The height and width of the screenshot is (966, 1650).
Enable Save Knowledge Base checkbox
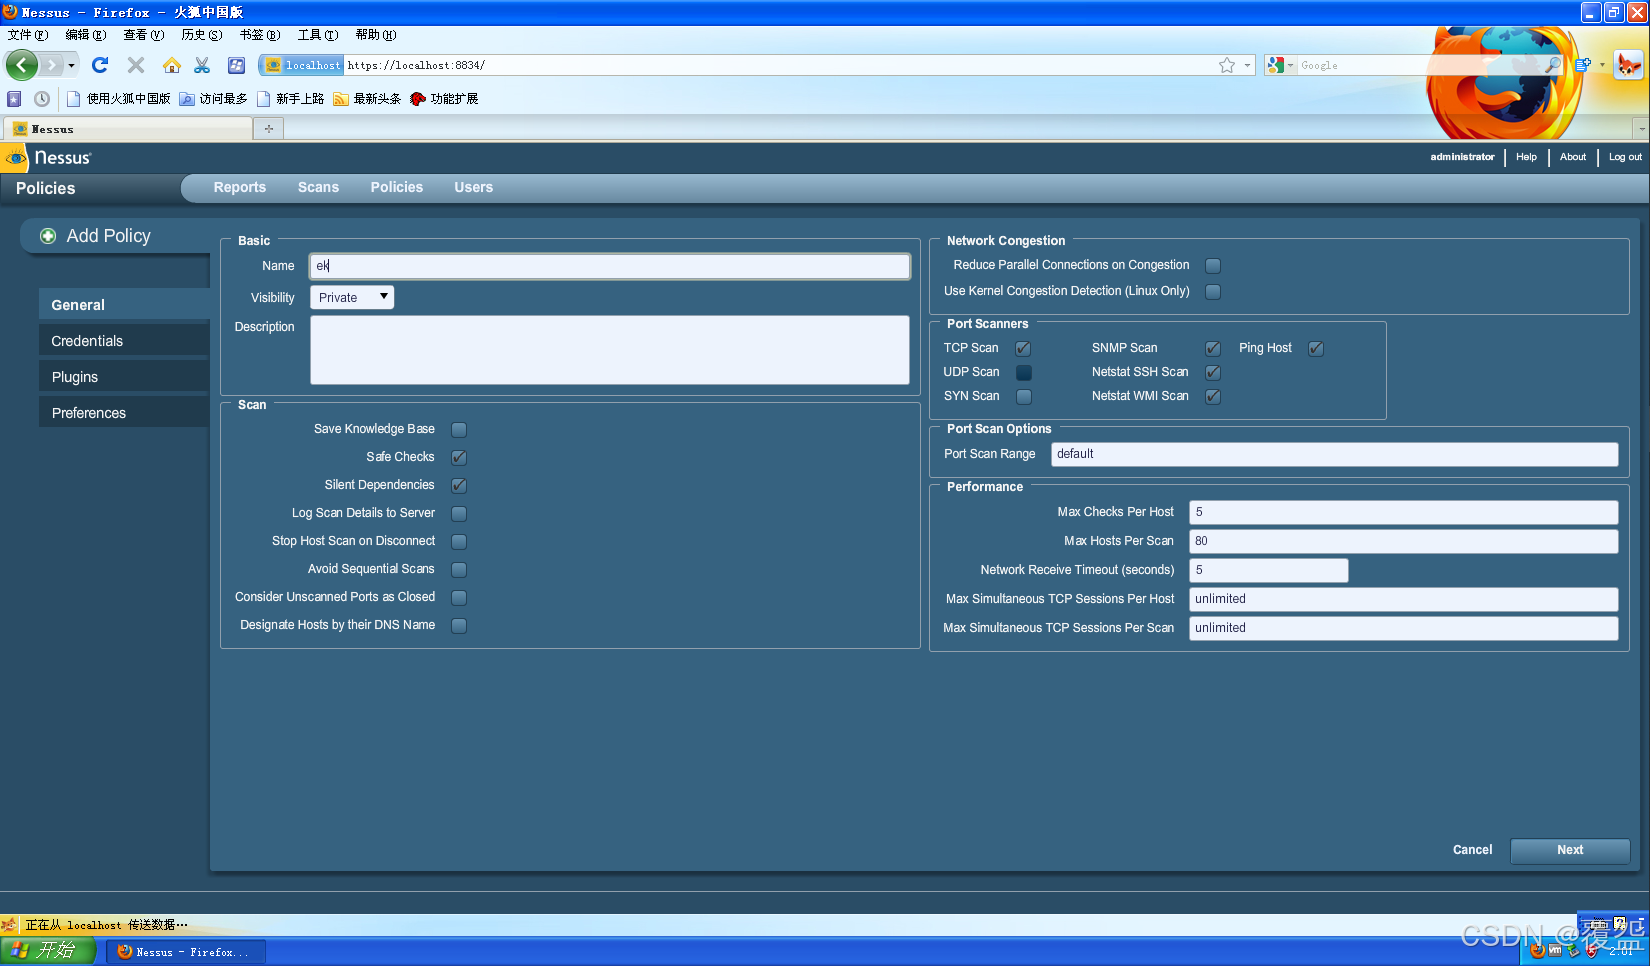[459, 430]
